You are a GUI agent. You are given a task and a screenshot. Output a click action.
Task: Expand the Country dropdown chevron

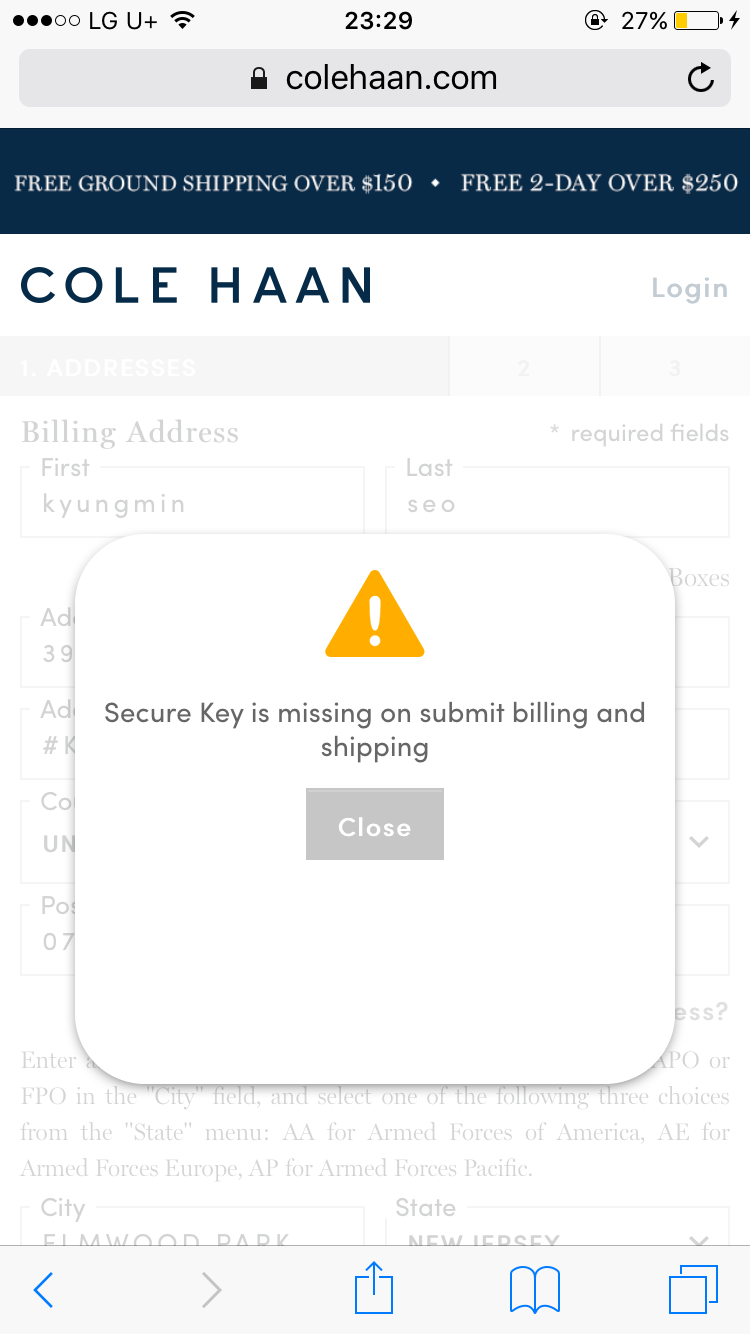coord(699,842)
